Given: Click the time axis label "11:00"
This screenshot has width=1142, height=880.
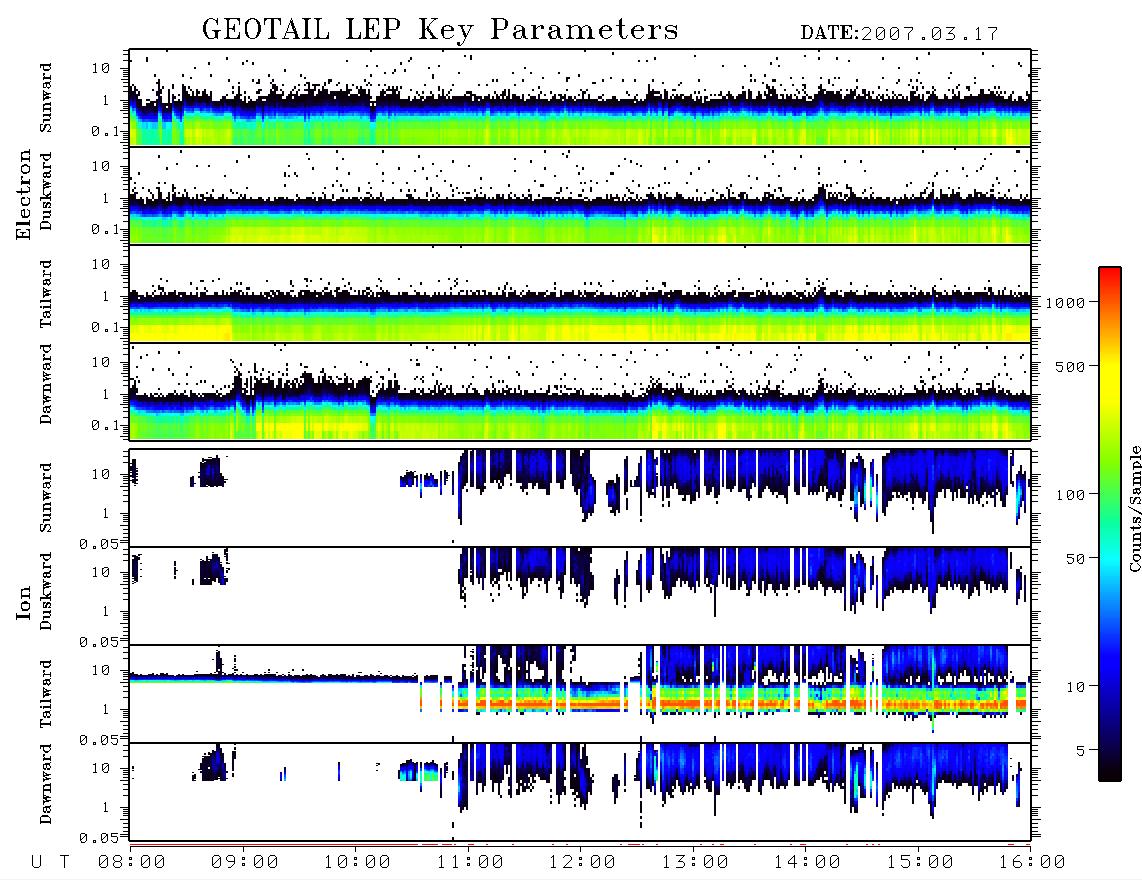Looking at the screenshot, I should pyautogui.click(x=469, y=862).
